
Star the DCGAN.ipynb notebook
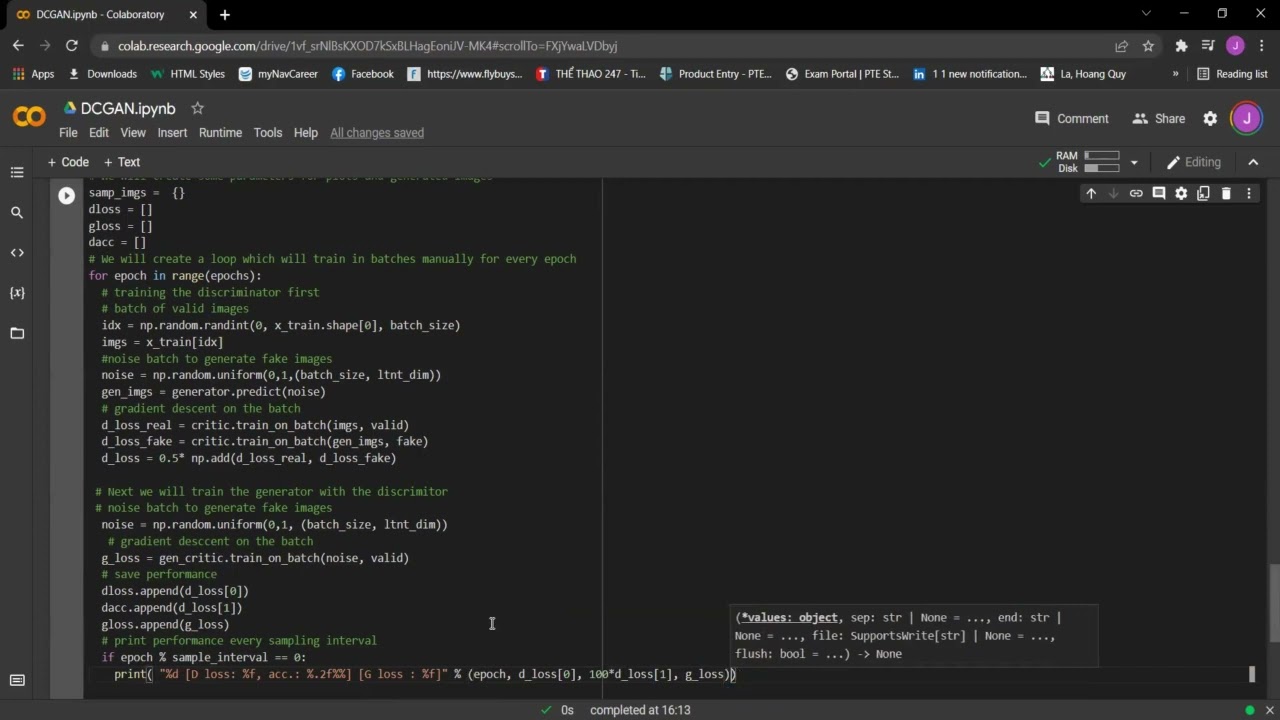click(x=197, y=108)
